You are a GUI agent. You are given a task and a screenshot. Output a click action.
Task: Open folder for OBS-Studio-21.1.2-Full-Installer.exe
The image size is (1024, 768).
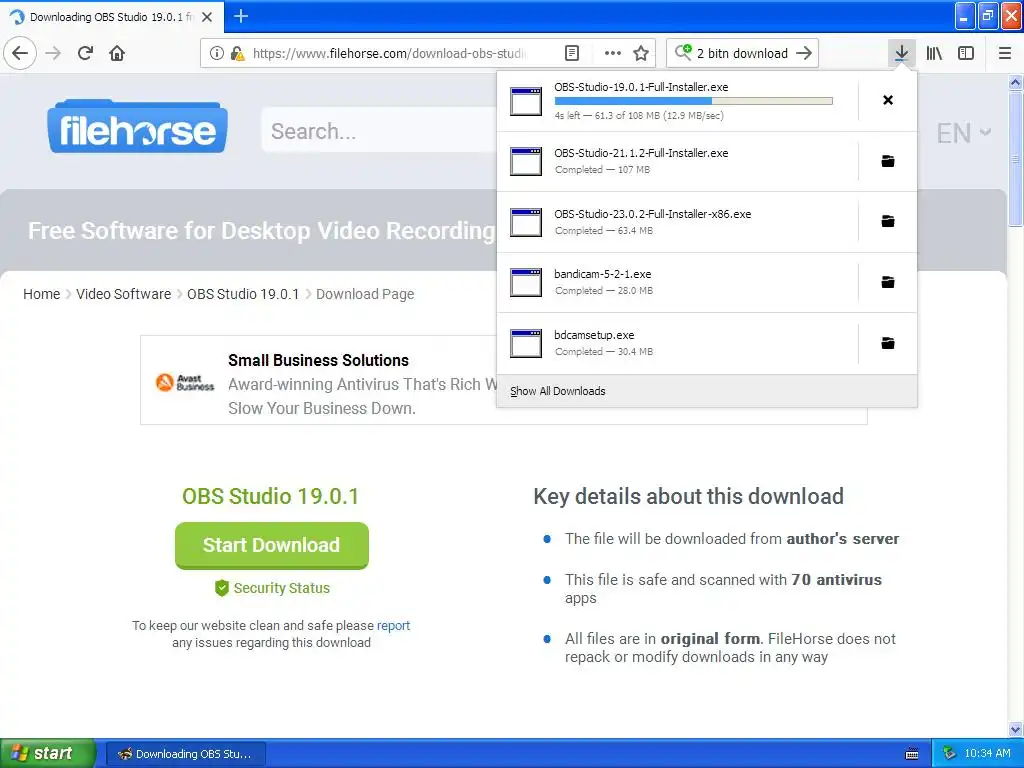coord(888,161)
